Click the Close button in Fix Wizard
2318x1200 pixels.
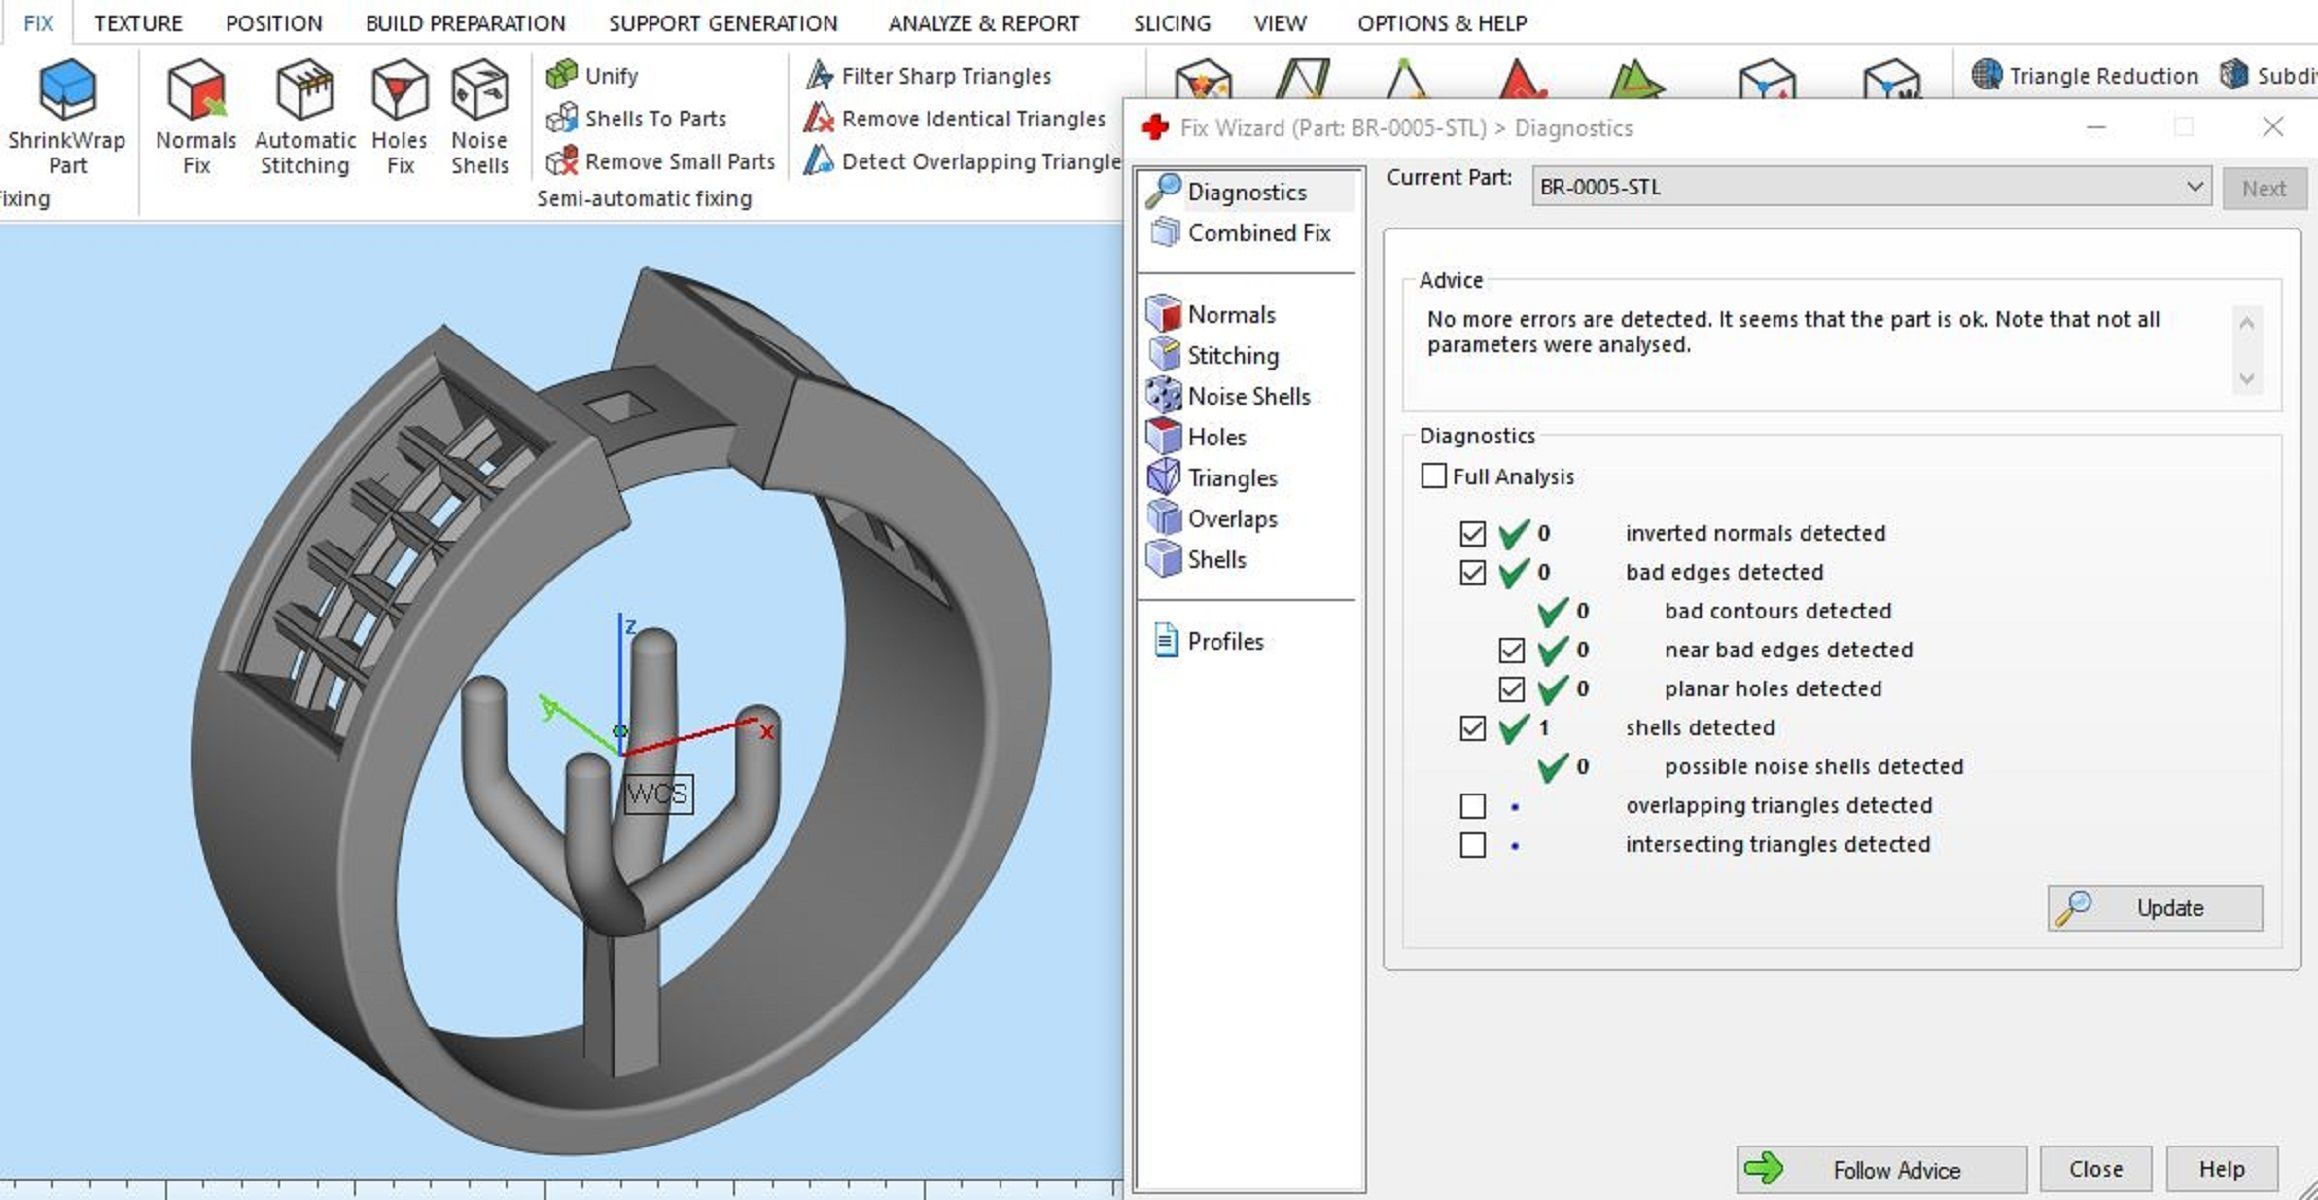[x=2096, y=1169]
